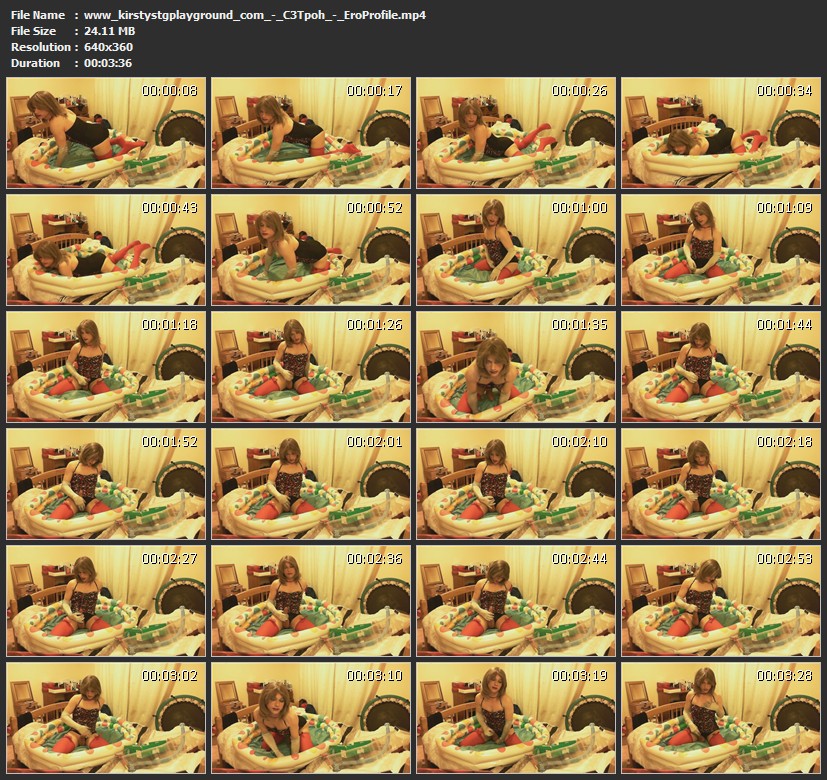Open the frame stamped 00:00:52
827x780 pixels.
tap(310, 245)
